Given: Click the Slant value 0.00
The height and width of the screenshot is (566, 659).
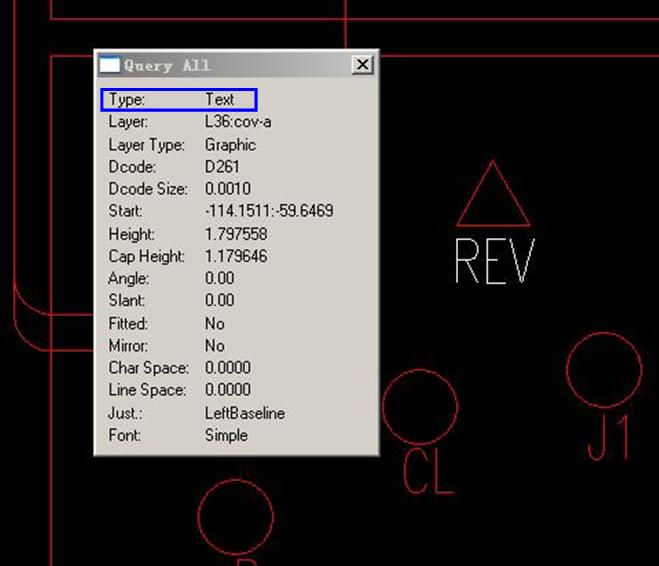Looking at the screenshot, I should click(219, 300).
